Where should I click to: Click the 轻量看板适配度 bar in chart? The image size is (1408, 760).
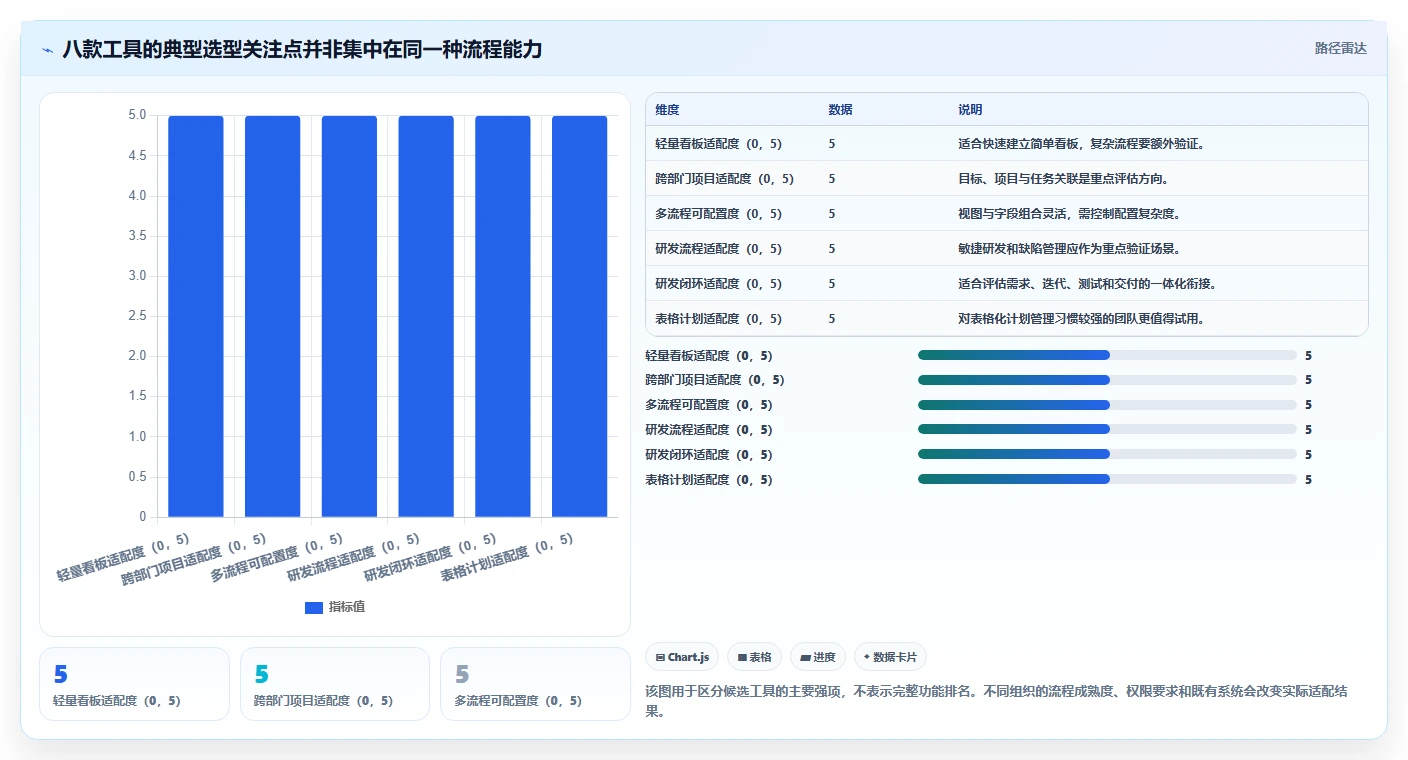pyautogui.click(x=196, y=316)
